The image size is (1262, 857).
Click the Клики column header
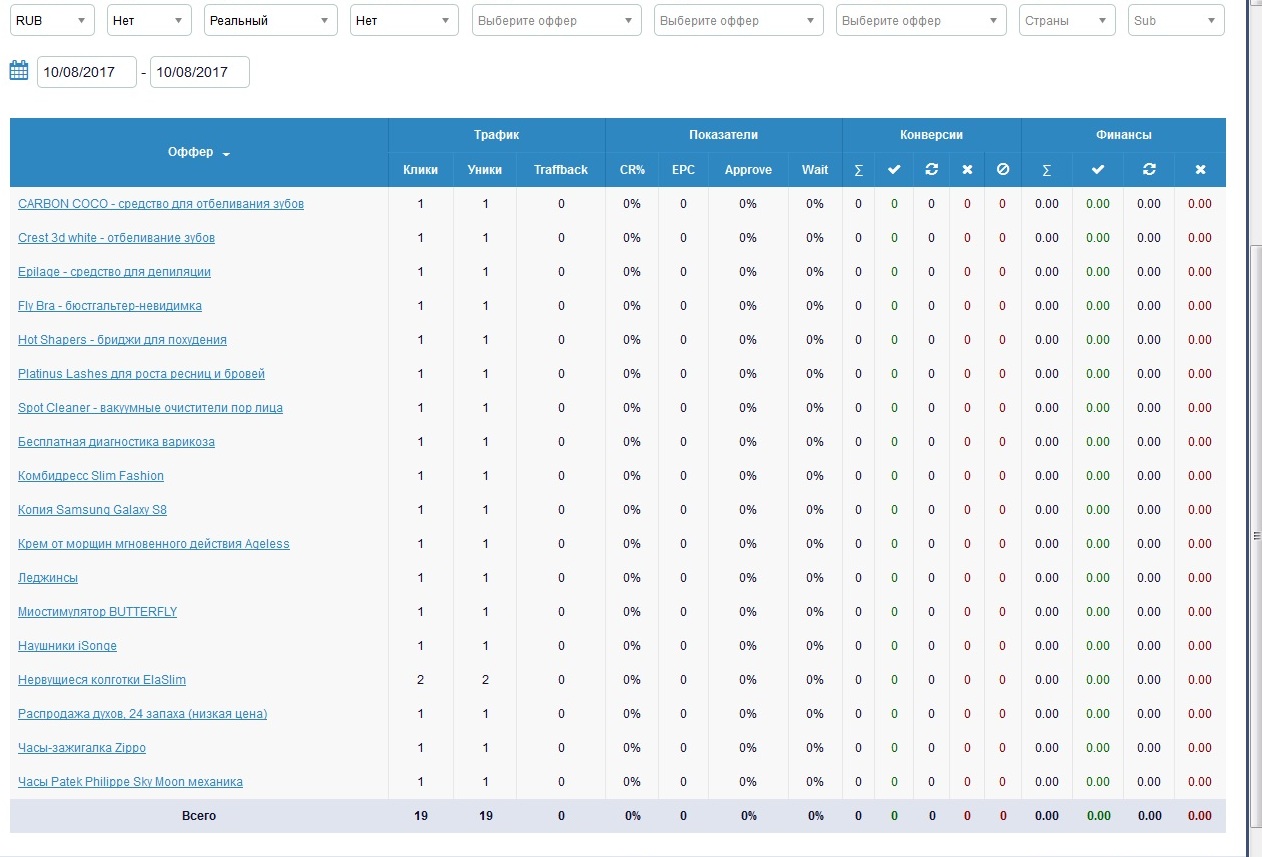420,170
